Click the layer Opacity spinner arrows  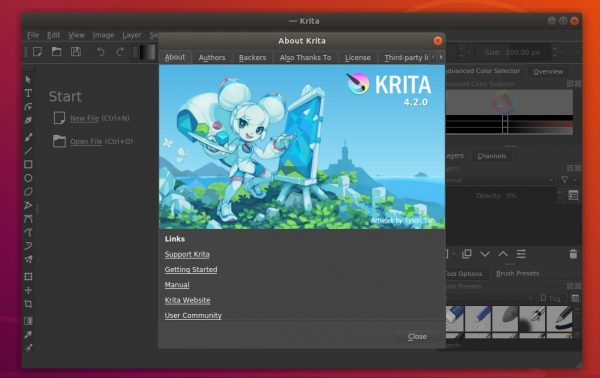click(x=560, y=196)
